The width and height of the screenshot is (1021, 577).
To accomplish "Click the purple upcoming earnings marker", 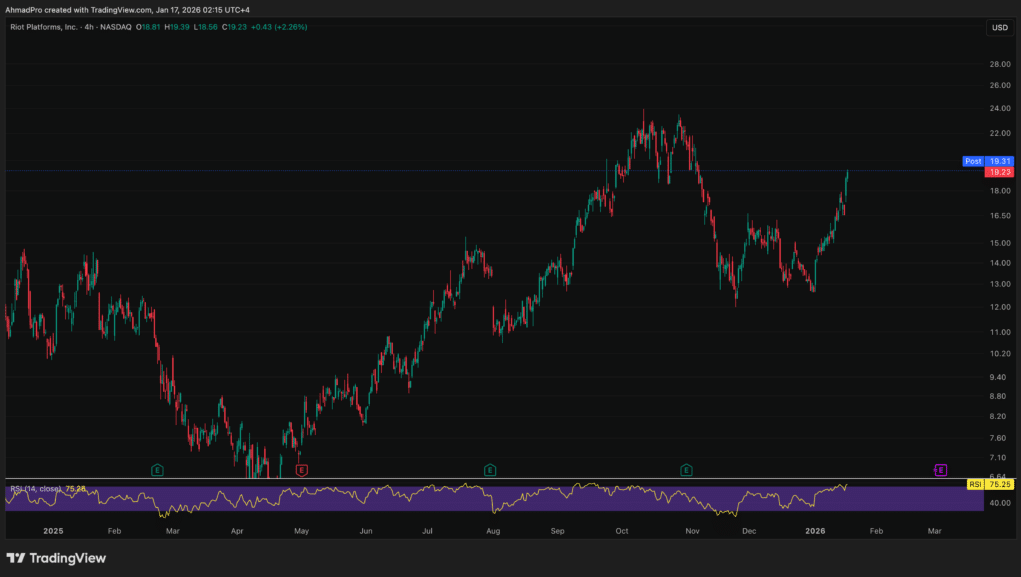I will 940,469.
